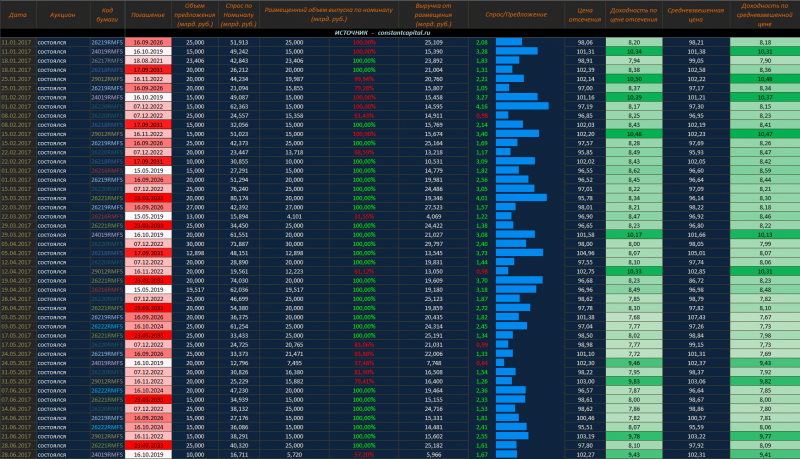Click the data bar beside ratio 4,16

[x=522, y=106]
